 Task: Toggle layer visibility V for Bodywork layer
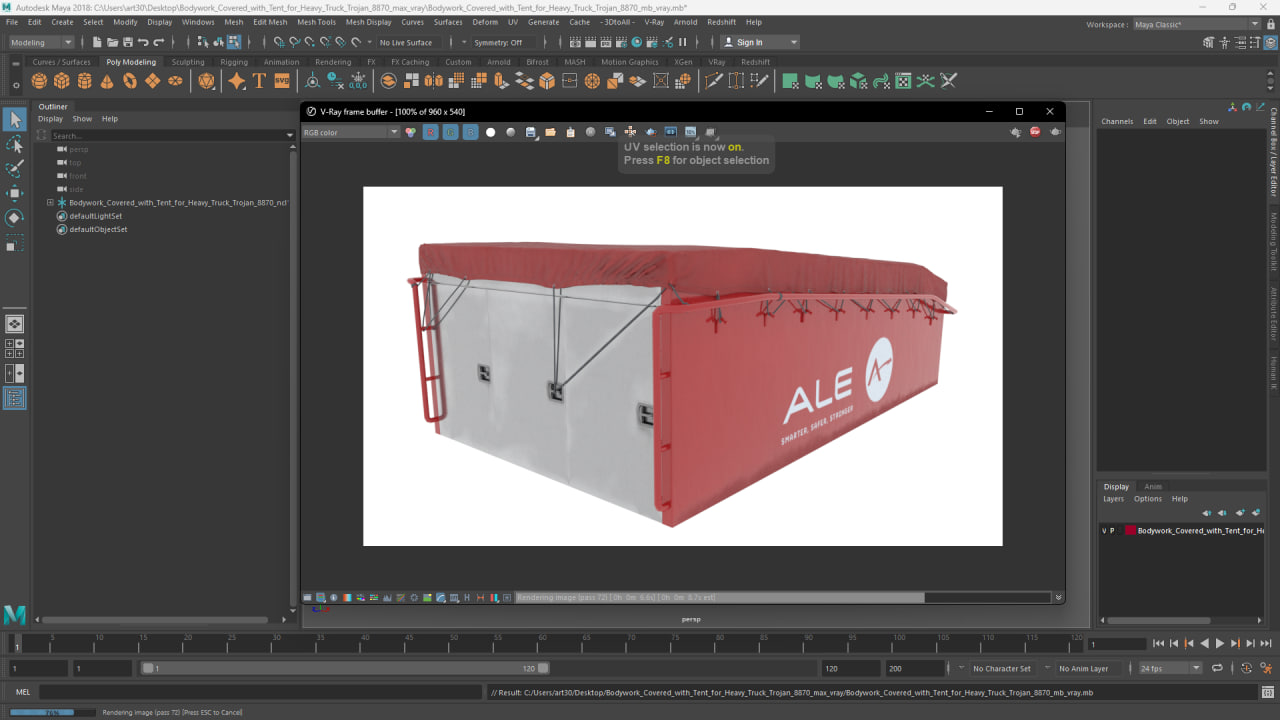(x=1104, y=531)
